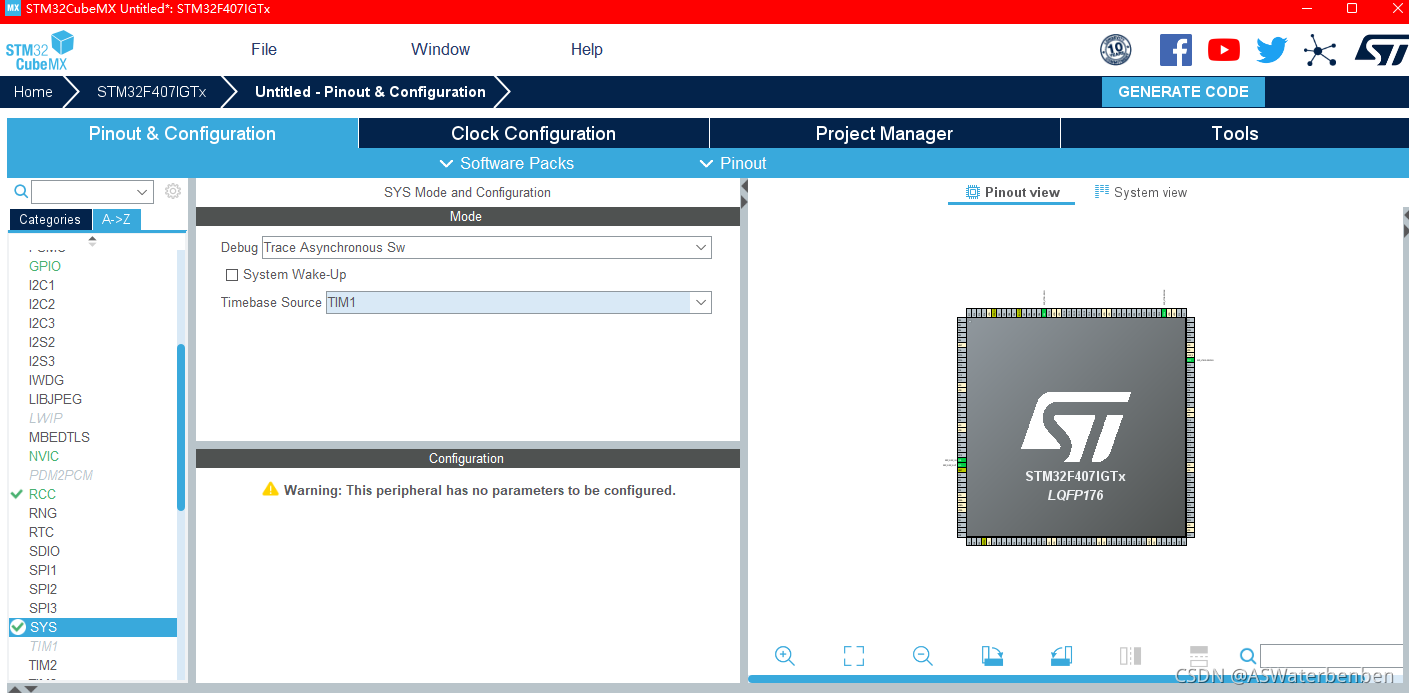
Task: Open the ST YouTube channel icon
Action: pos(1224,50)
